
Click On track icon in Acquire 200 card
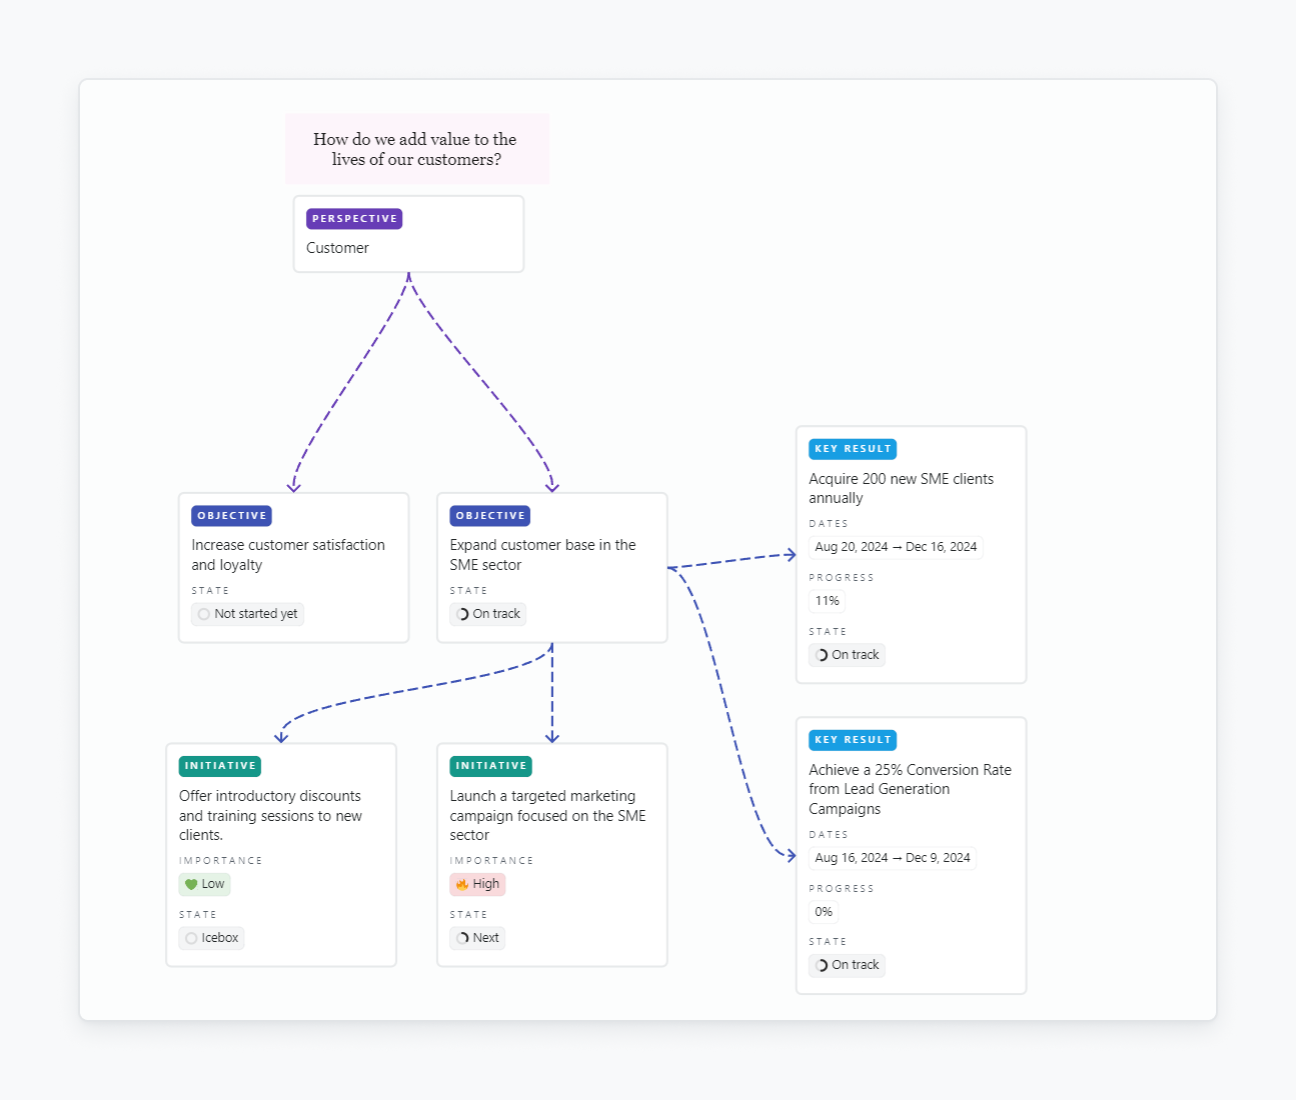coord(821,655)
